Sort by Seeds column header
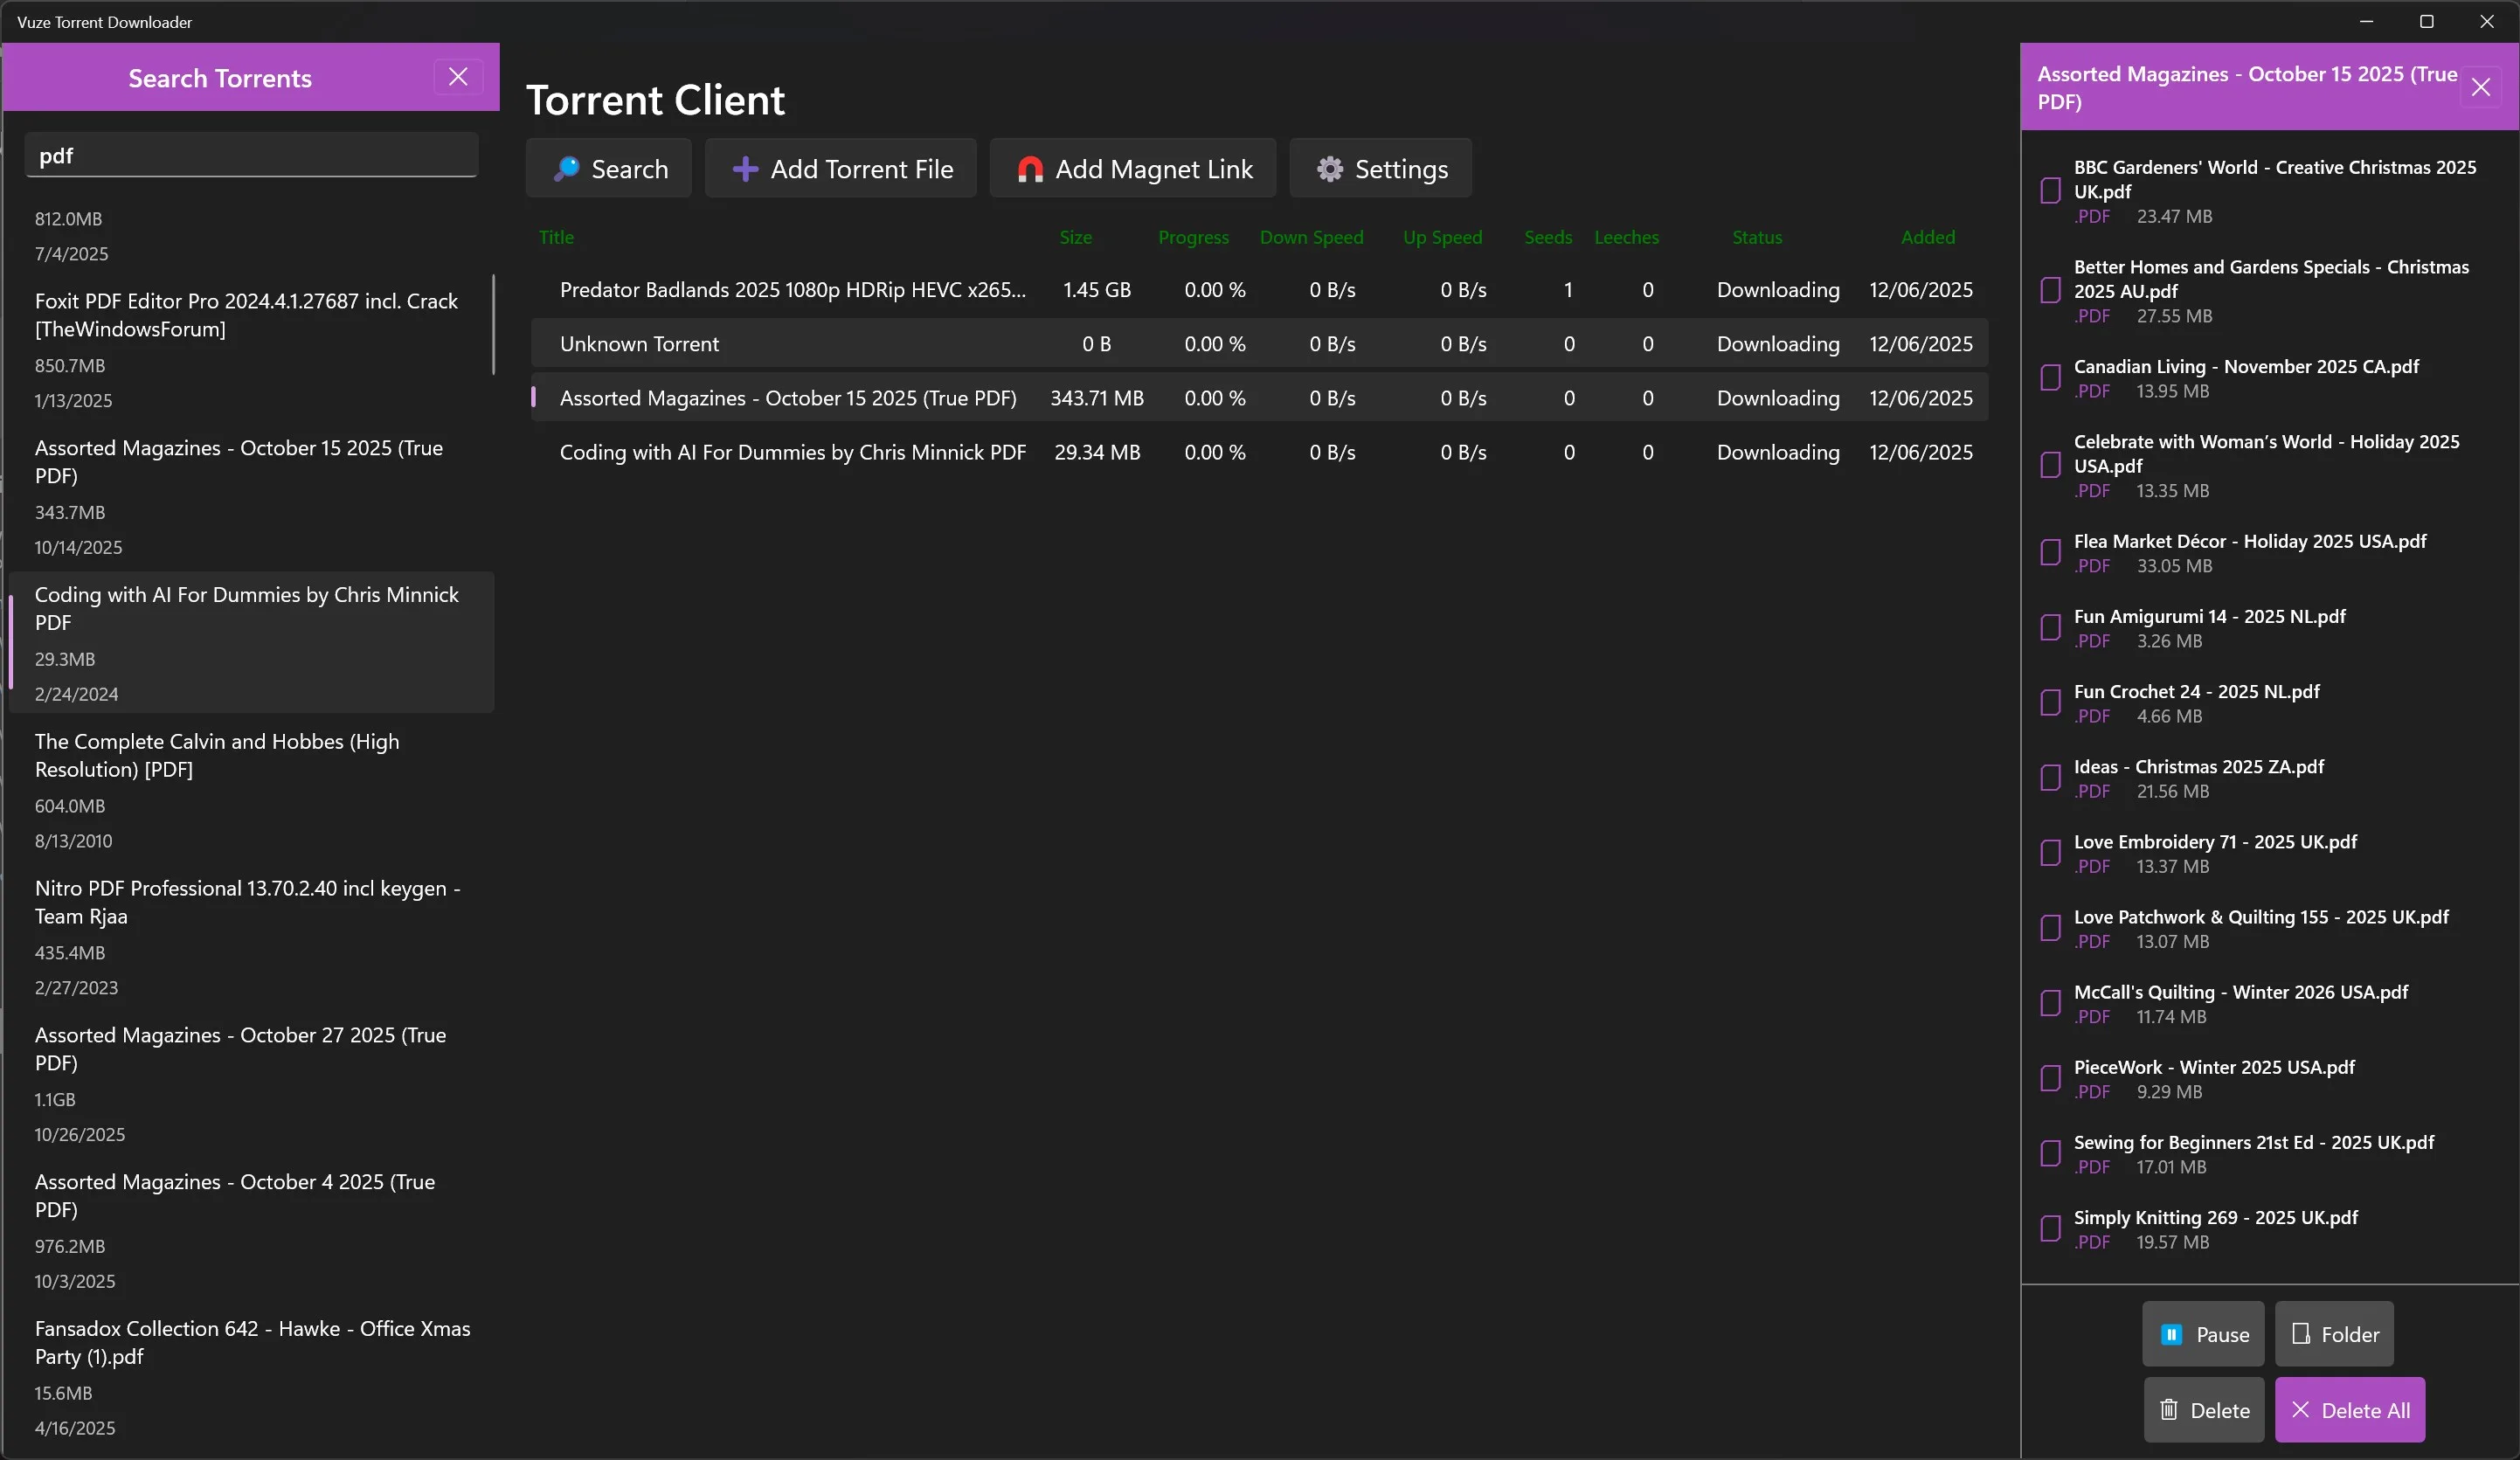The height and width of the screenshot is (1460, 2520). pyautogui.click(x=1548, y=238)
